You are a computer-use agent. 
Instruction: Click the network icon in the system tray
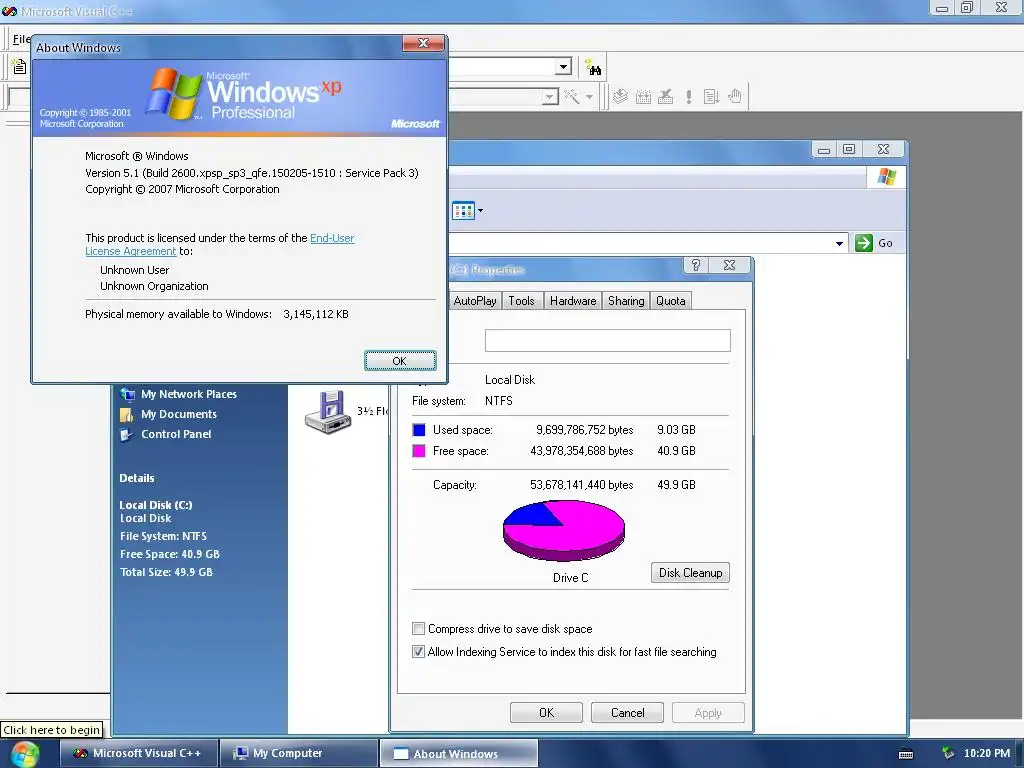(x=948, y=754)
